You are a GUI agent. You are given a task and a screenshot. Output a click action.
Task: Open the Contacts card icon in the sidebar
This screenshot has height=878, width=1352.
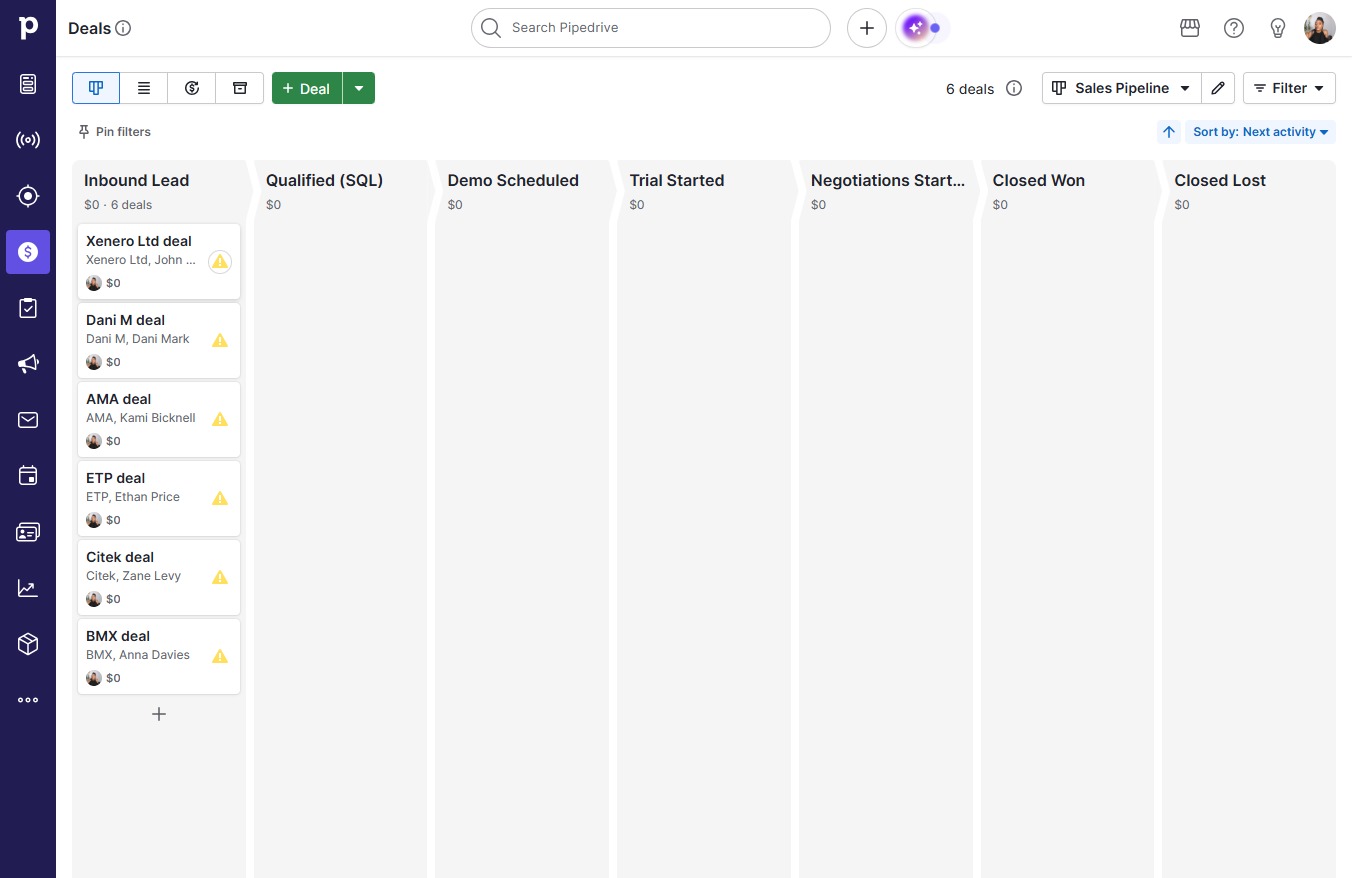tap(28, 532)
